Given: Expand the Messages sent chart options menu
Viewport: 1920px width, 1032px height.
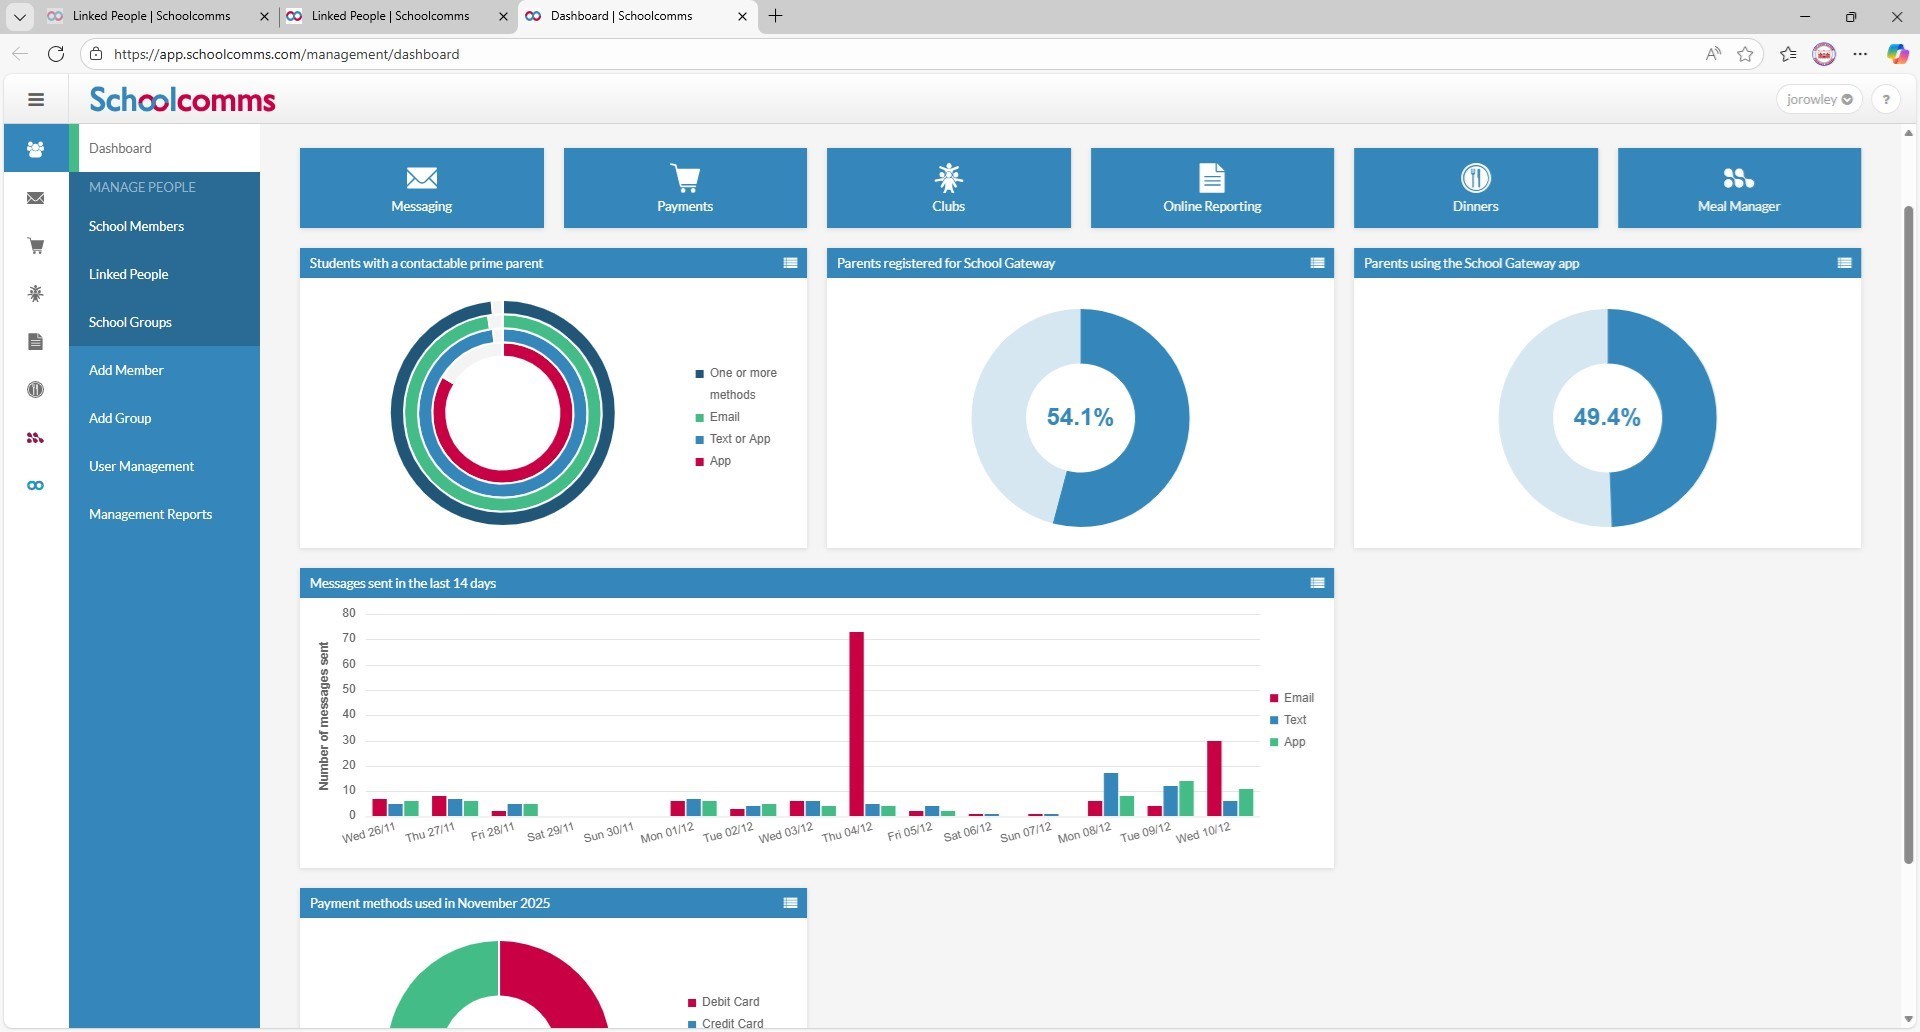Looking at the screenshot, I should coord(1317,583).
